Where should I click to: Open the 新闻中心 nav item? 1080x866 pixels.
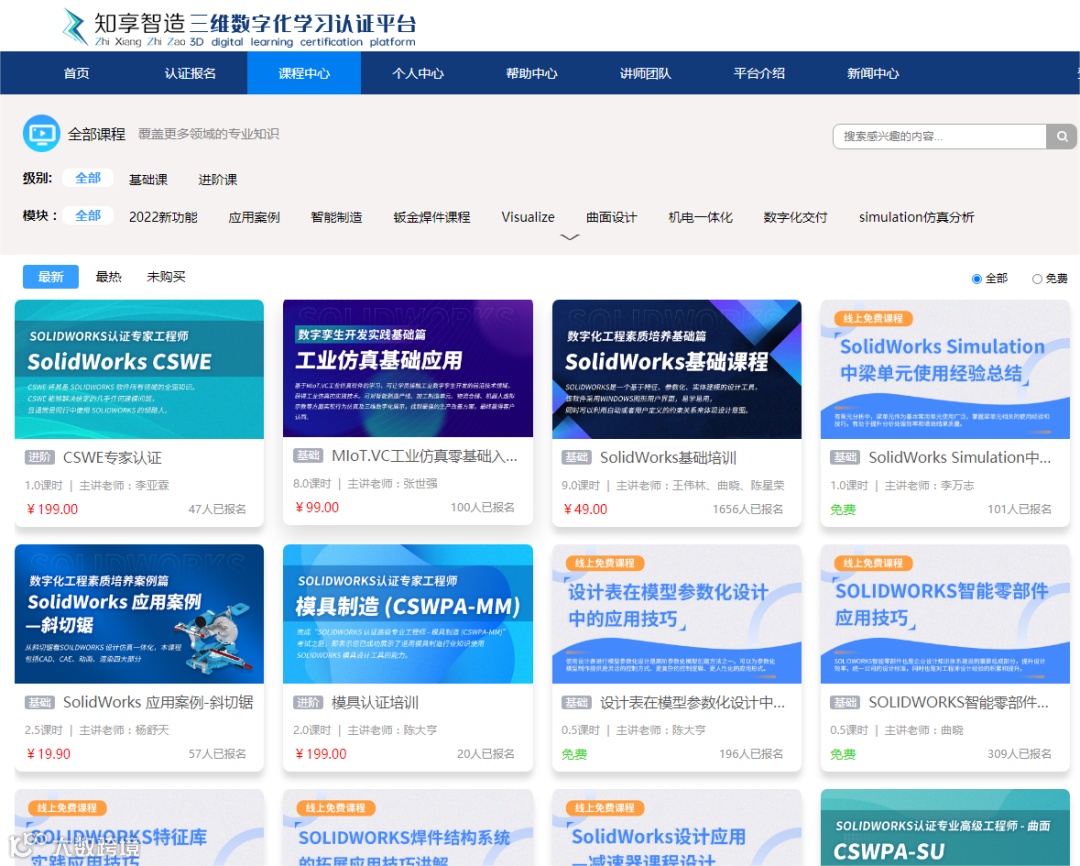[872, 73]
